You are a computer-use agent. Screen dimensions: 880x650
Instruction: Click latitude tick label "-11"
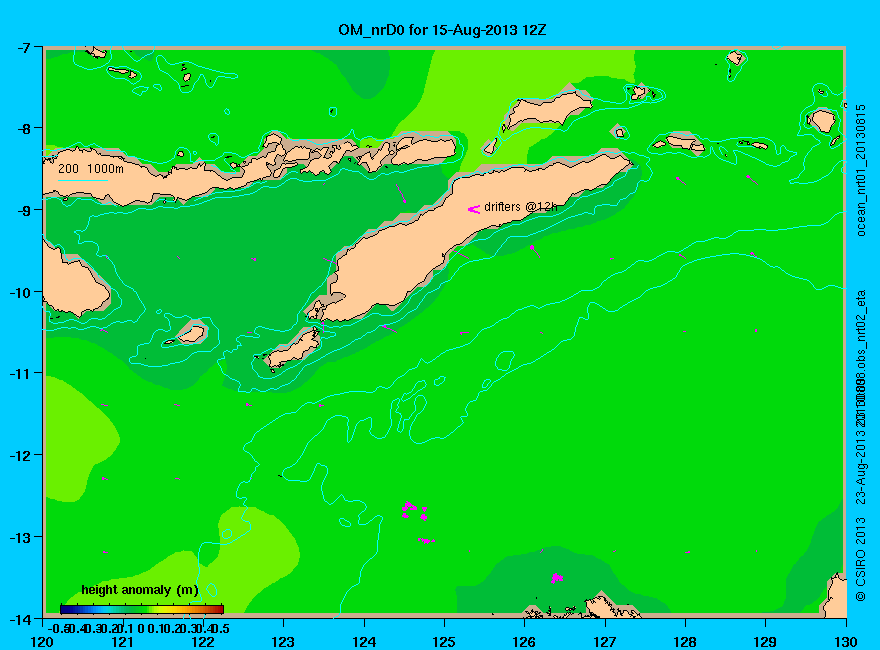[x=19, y=373]
